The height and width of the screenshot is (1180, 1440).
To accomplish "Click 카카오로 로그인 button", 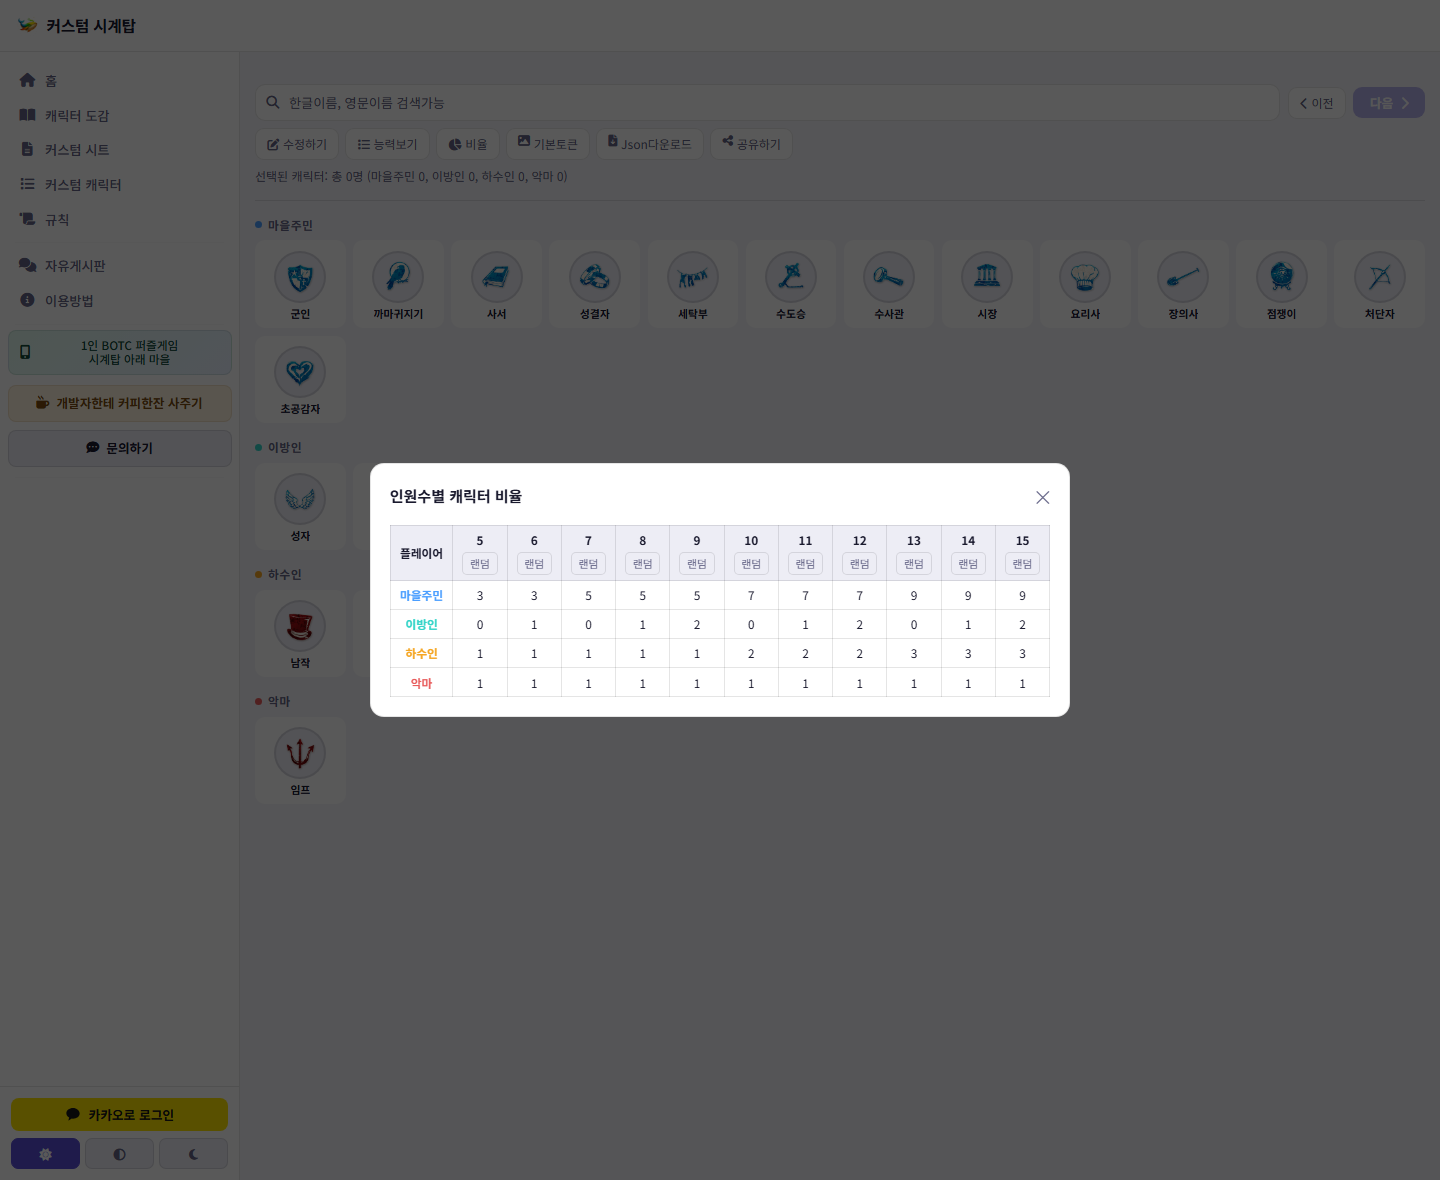I will (x=119, y=1114).
